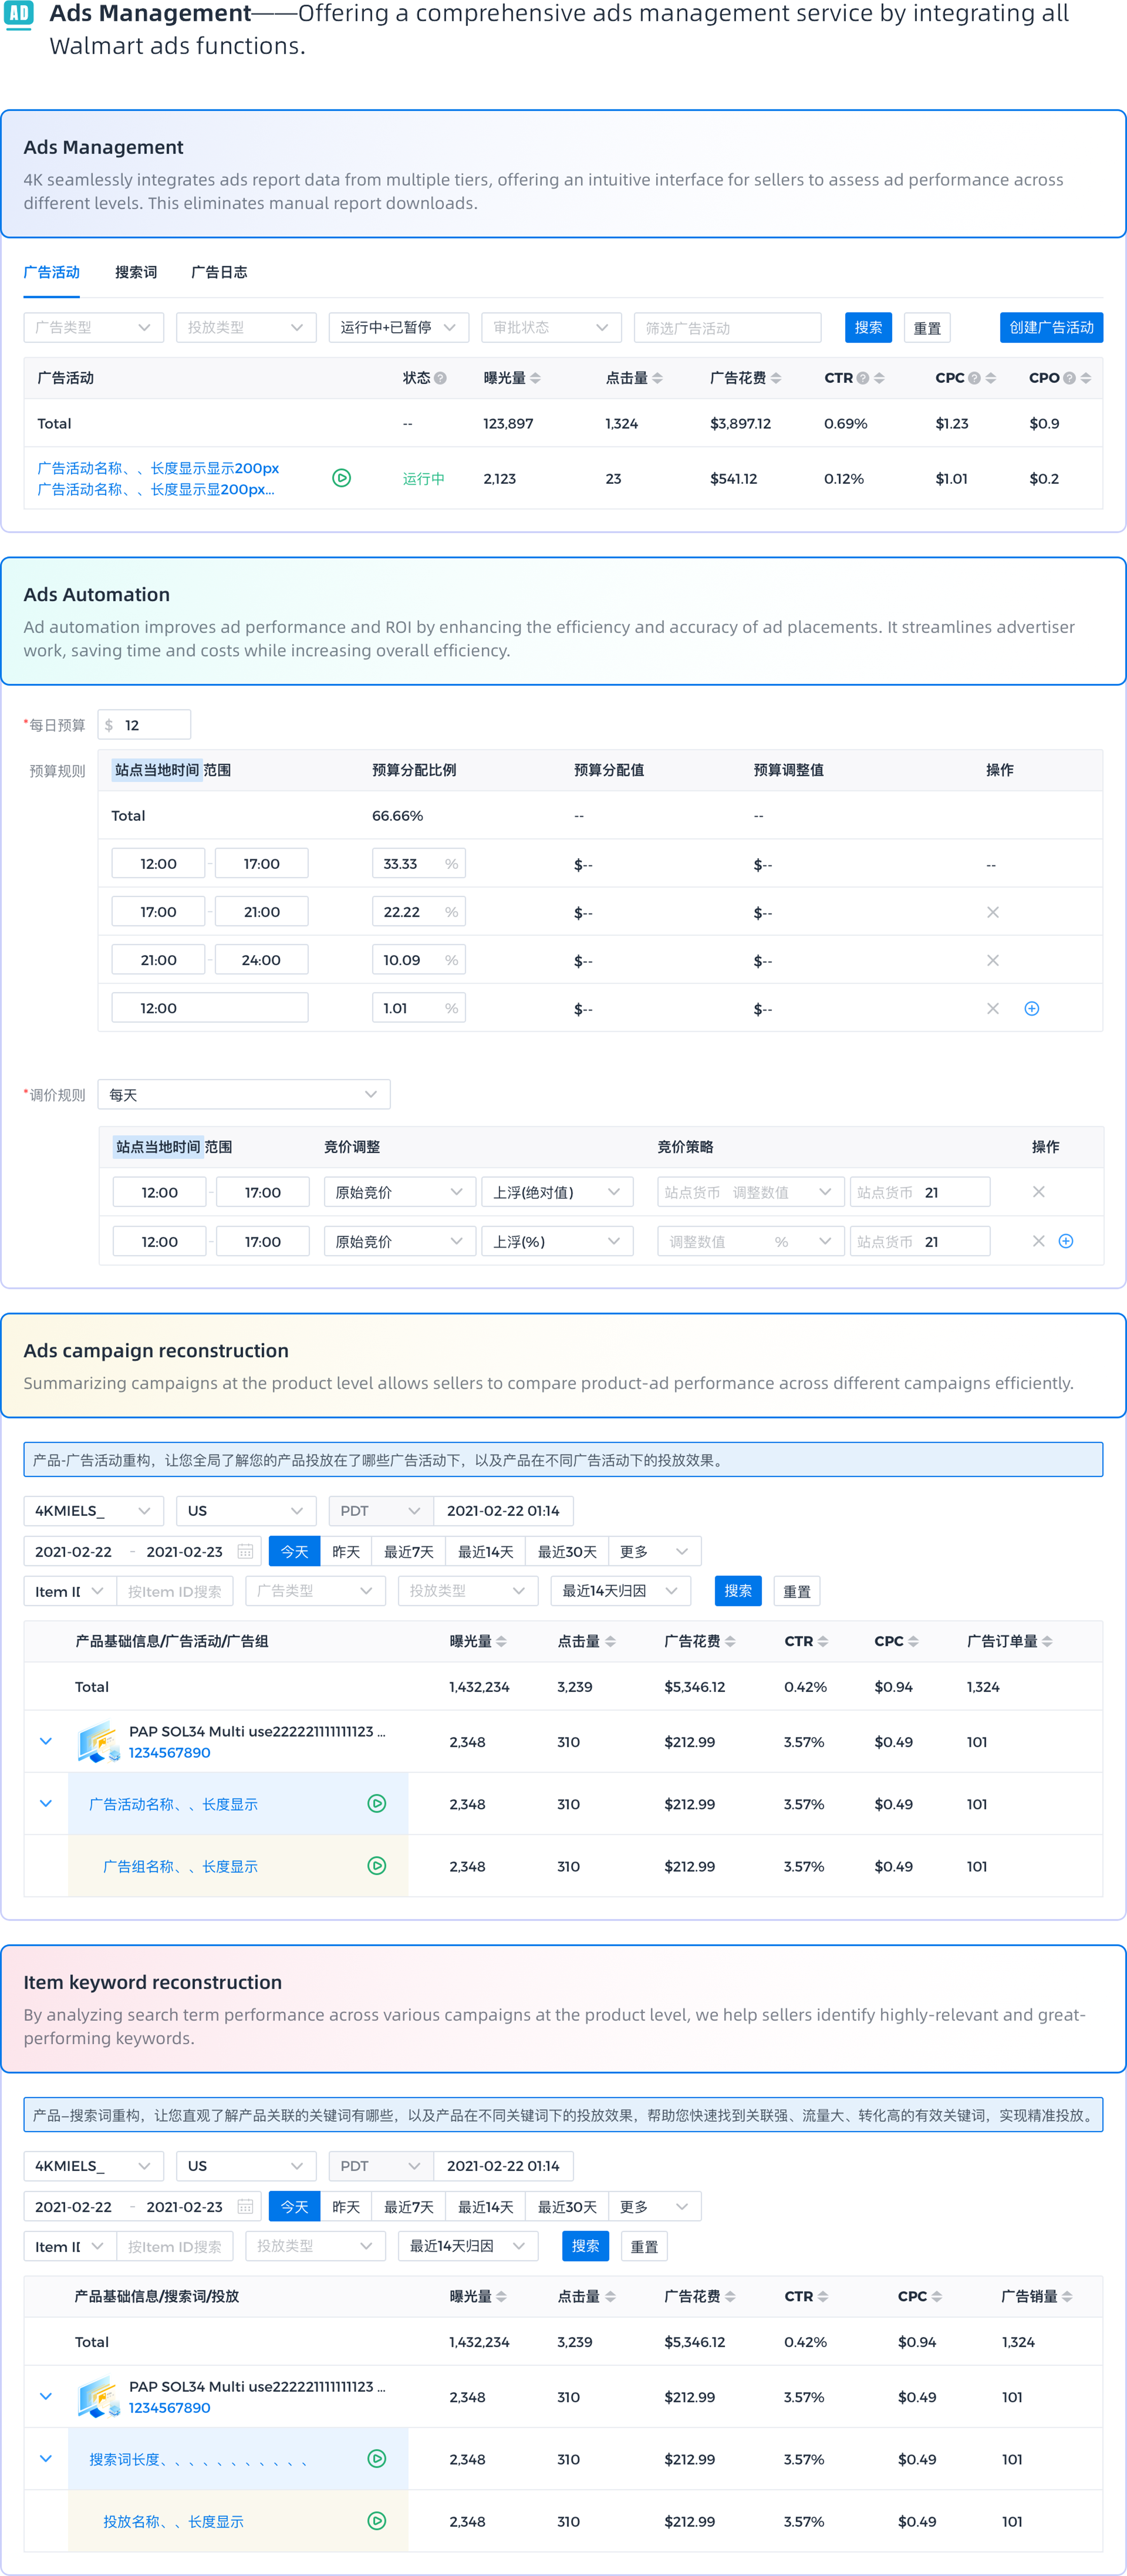Toggle status icon for 广告组名称、、长度显示 row
1127x2576 pixels.
tap(377, 1865)
